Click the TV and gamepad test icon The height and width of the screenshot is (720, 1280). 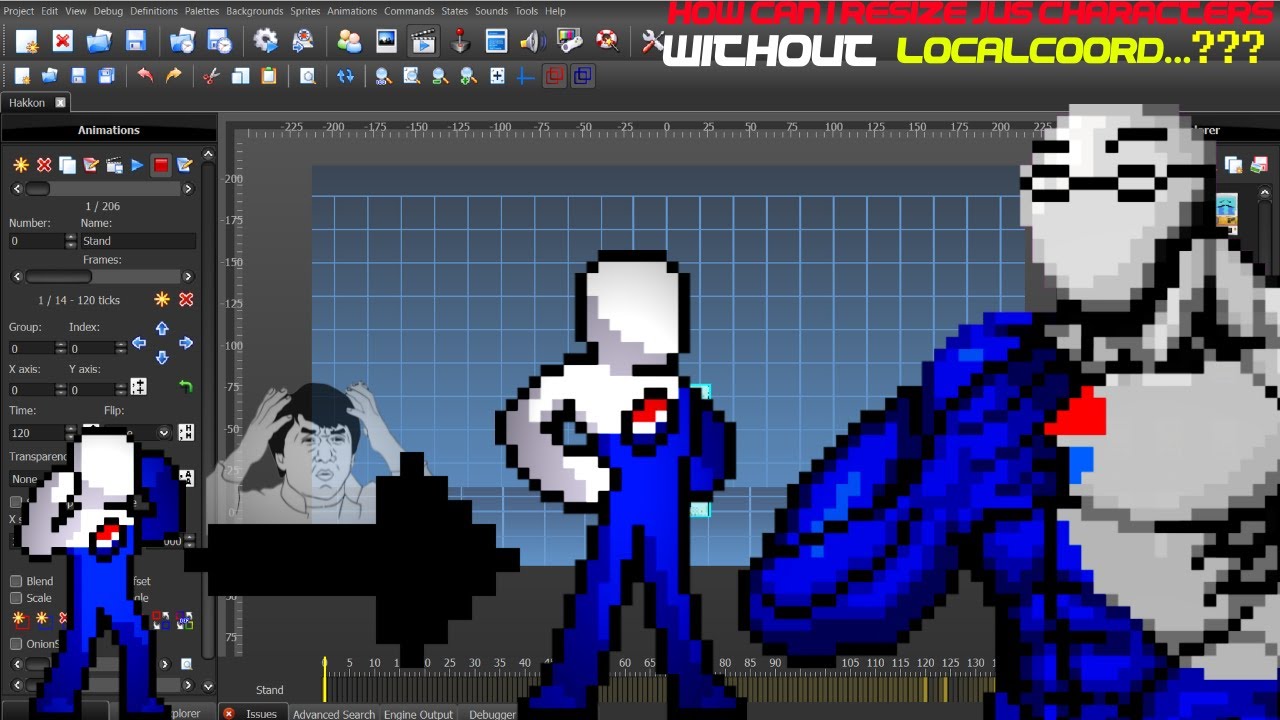click(569, 41)
